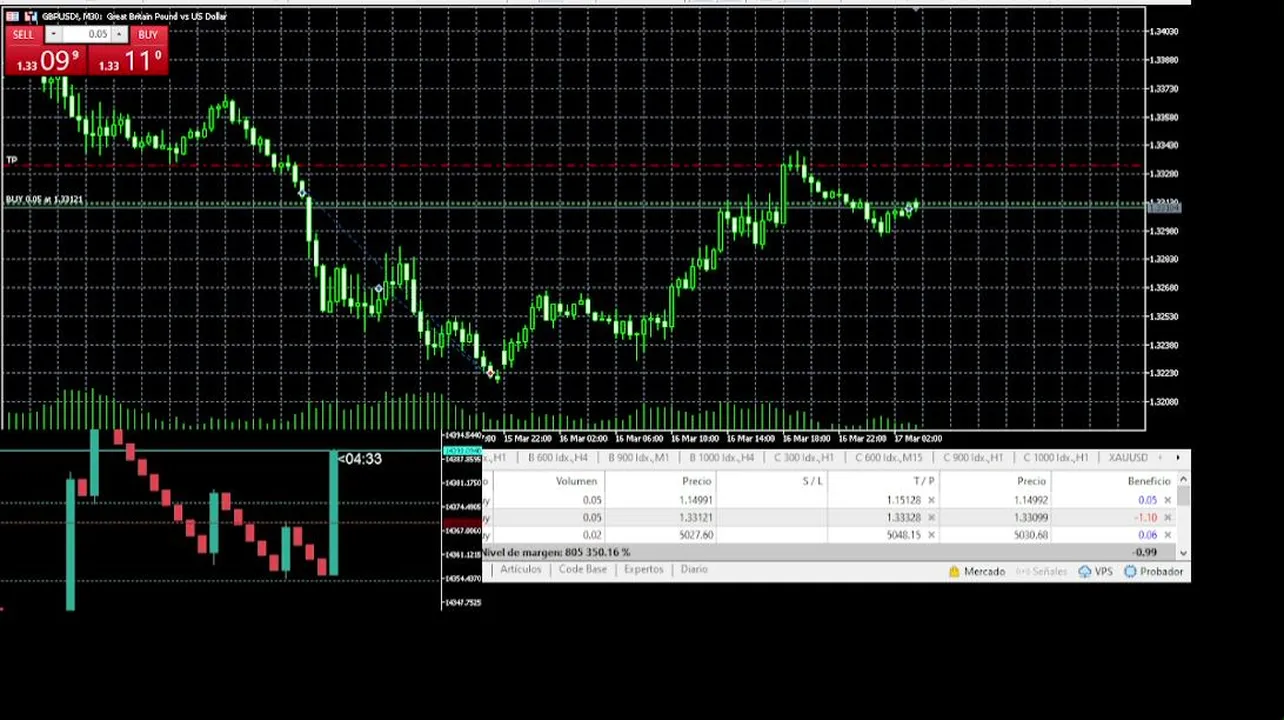This screenshot has height=720, width=1284.
Task: Select the BUY 0.05 at 1.33121 order line label
Action: click(45, 199)
